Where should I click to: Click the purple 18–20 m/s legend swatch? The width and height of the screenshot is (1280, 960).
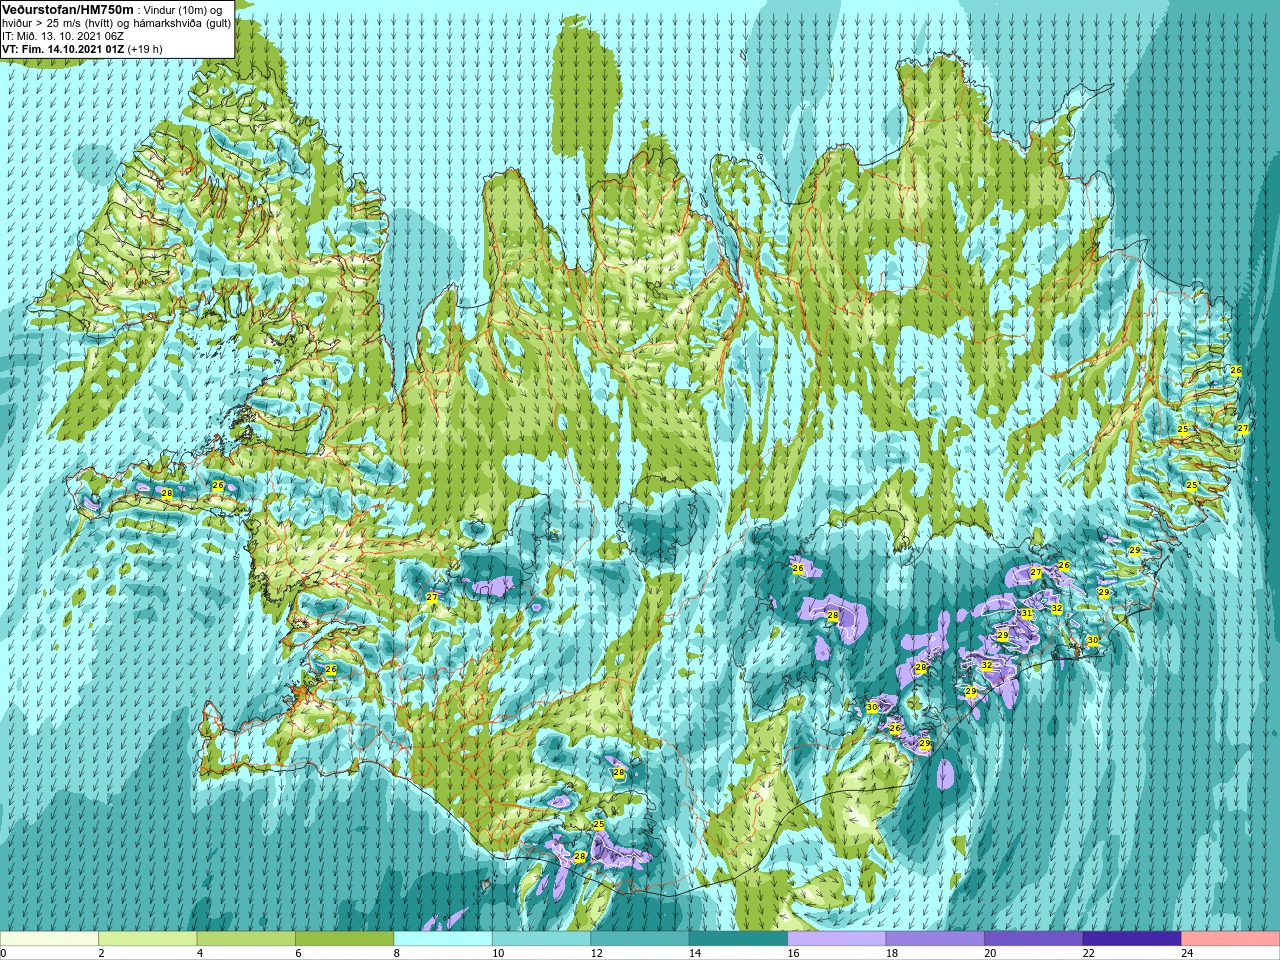(935, 939)
